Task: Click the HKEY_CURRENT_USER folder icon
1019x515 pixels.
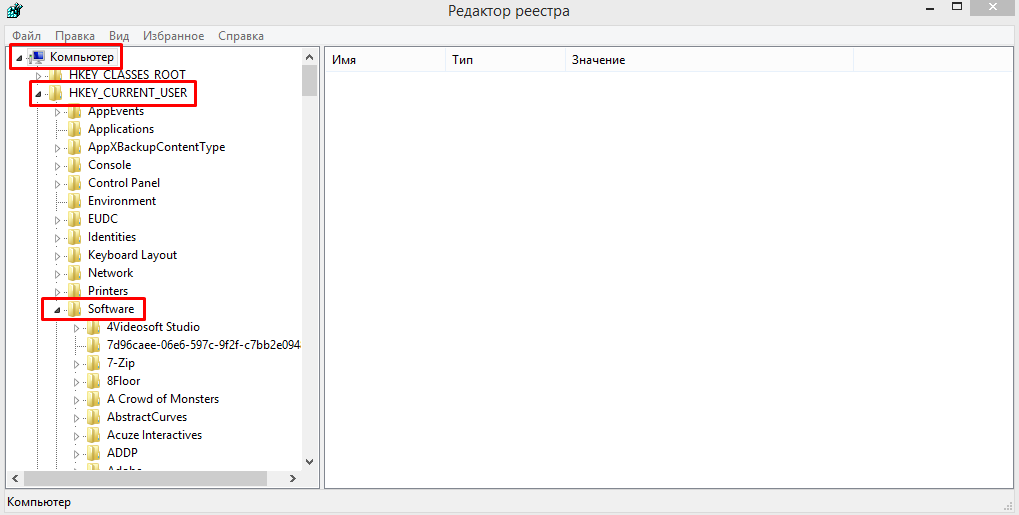Action: pos(57,93)
